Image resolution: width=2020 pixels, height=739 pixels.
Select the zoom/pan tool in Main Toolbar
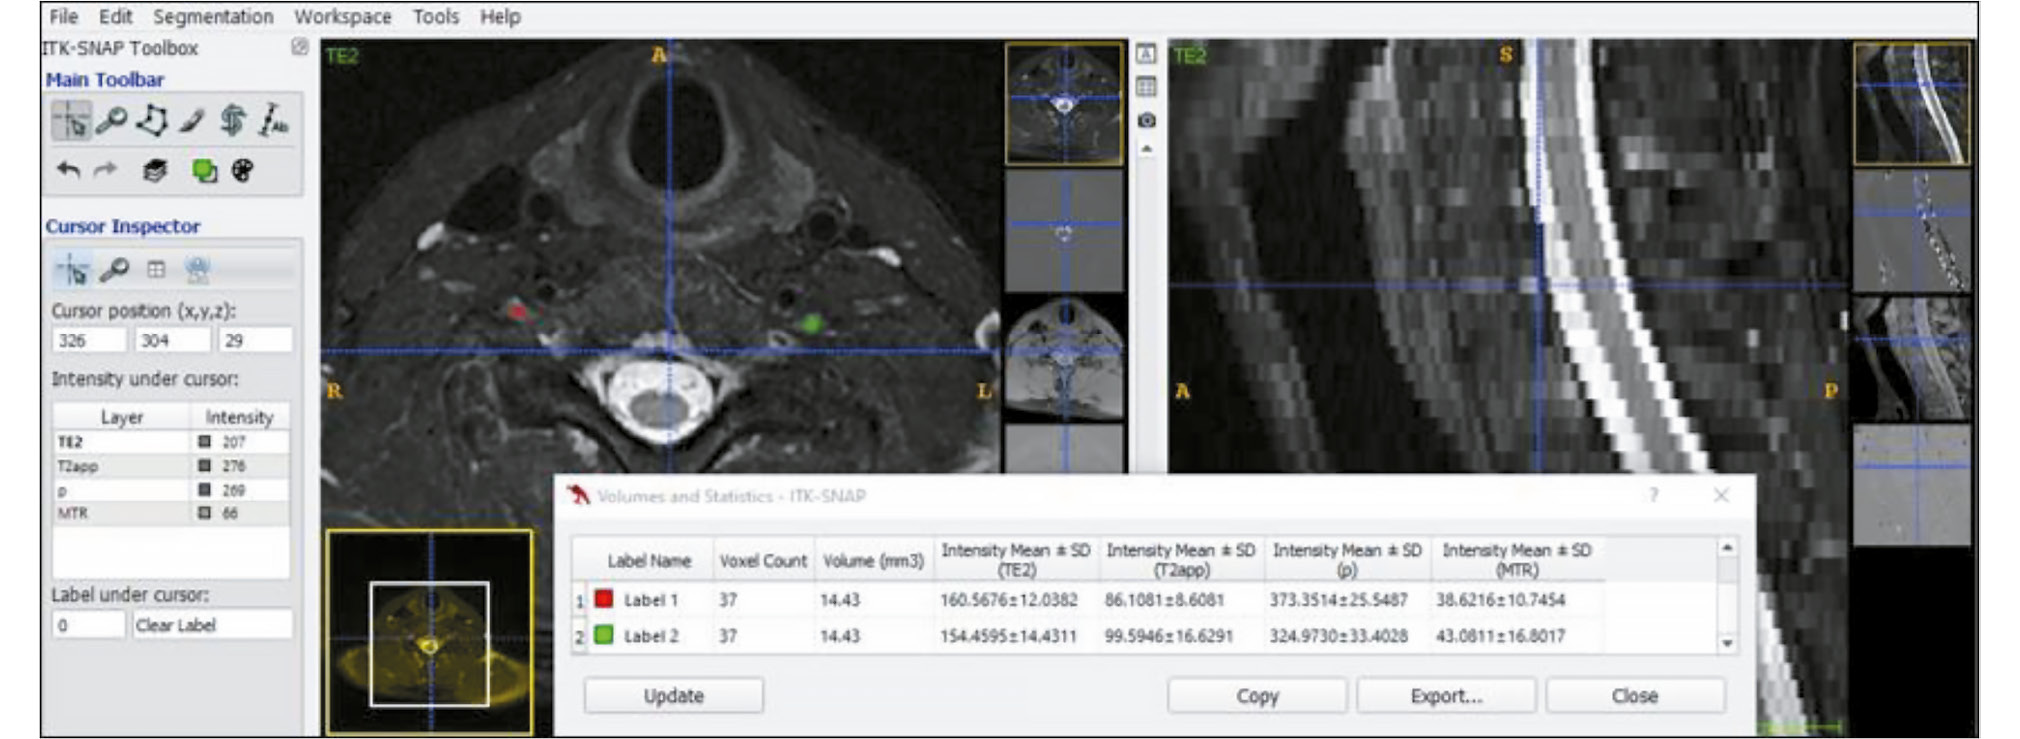coord(111,121)
